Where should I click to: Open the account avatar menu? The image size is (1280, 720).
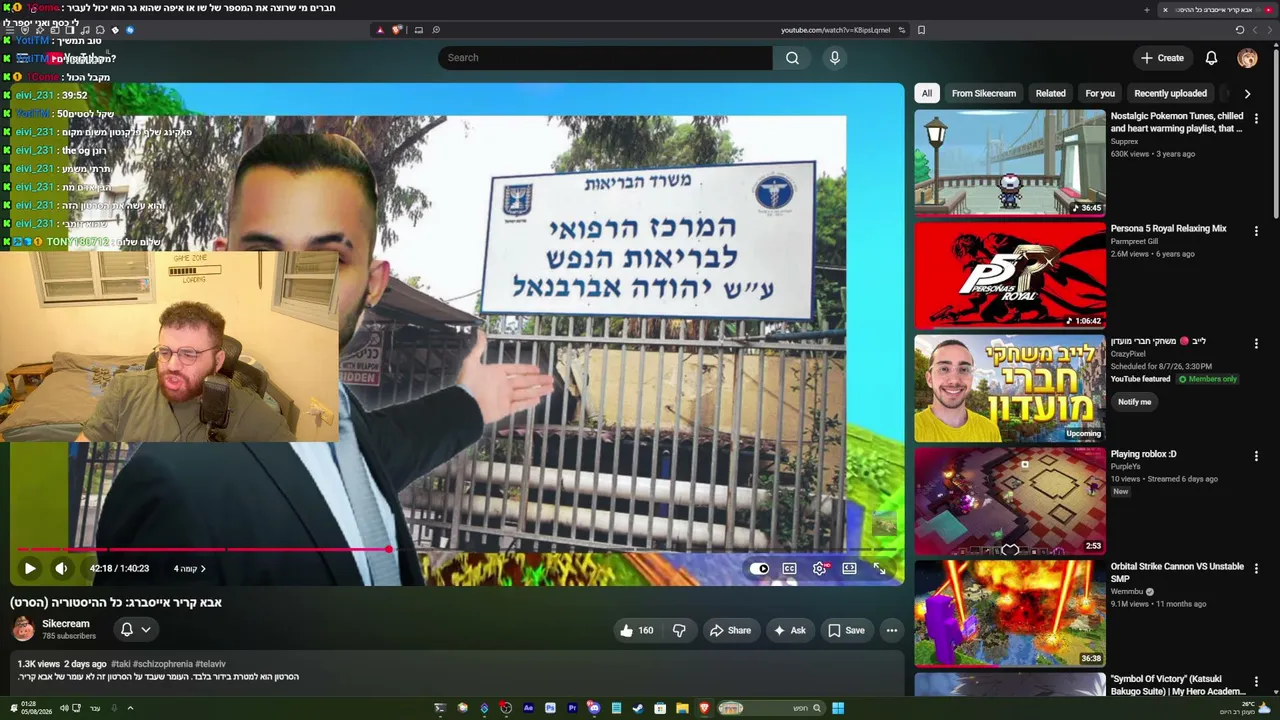(1247, 58)
